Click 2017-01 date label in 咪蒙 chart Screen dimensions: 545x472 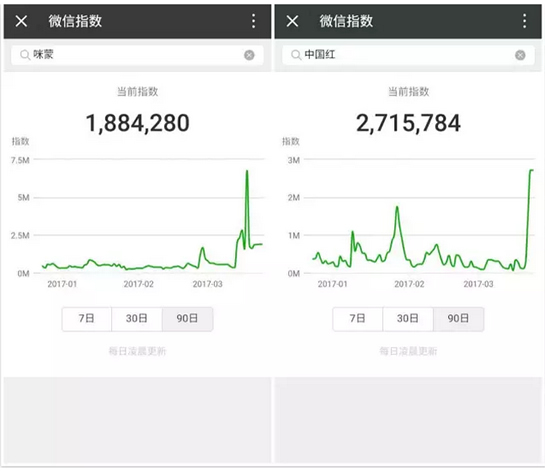coord(62,284)
